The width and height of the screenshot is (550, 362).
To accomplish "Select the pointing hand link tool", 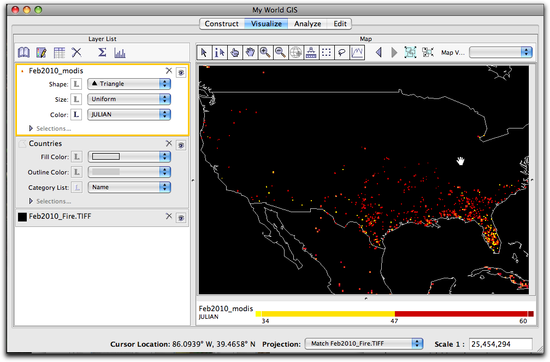I will coord(235,53).
